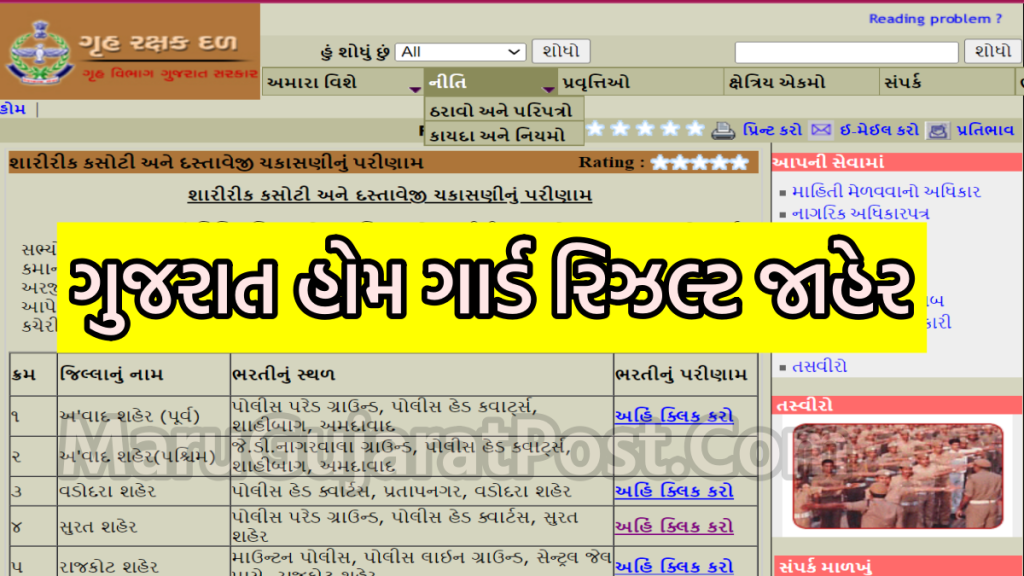
Task: Click the first star in the top rating row
Action: [x=596, y=129]
